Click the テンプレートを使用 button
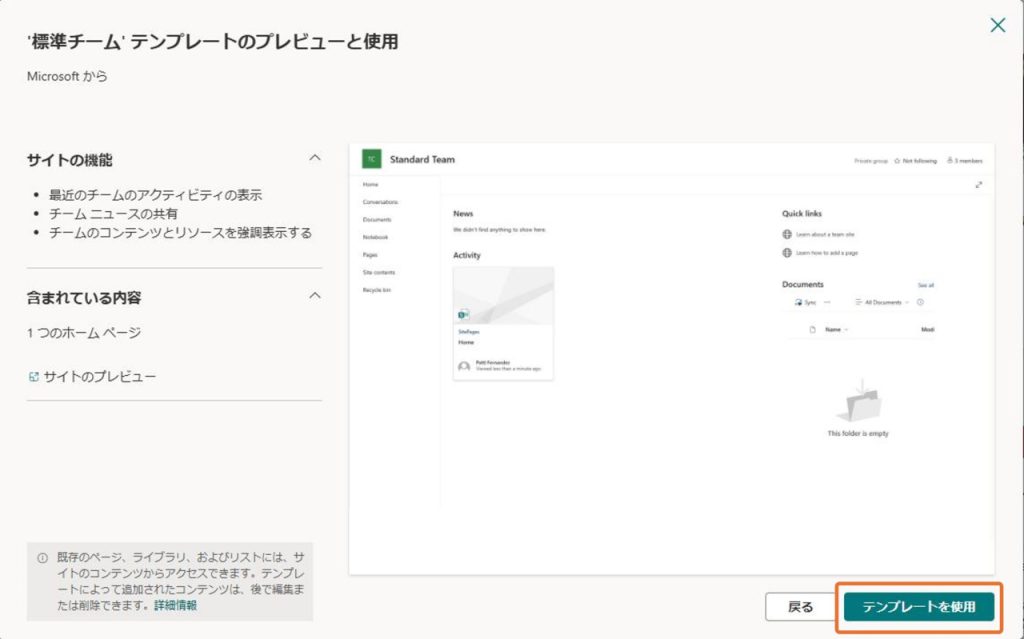1024x639 pixels. pyautogui.click(x=919, y=607)
